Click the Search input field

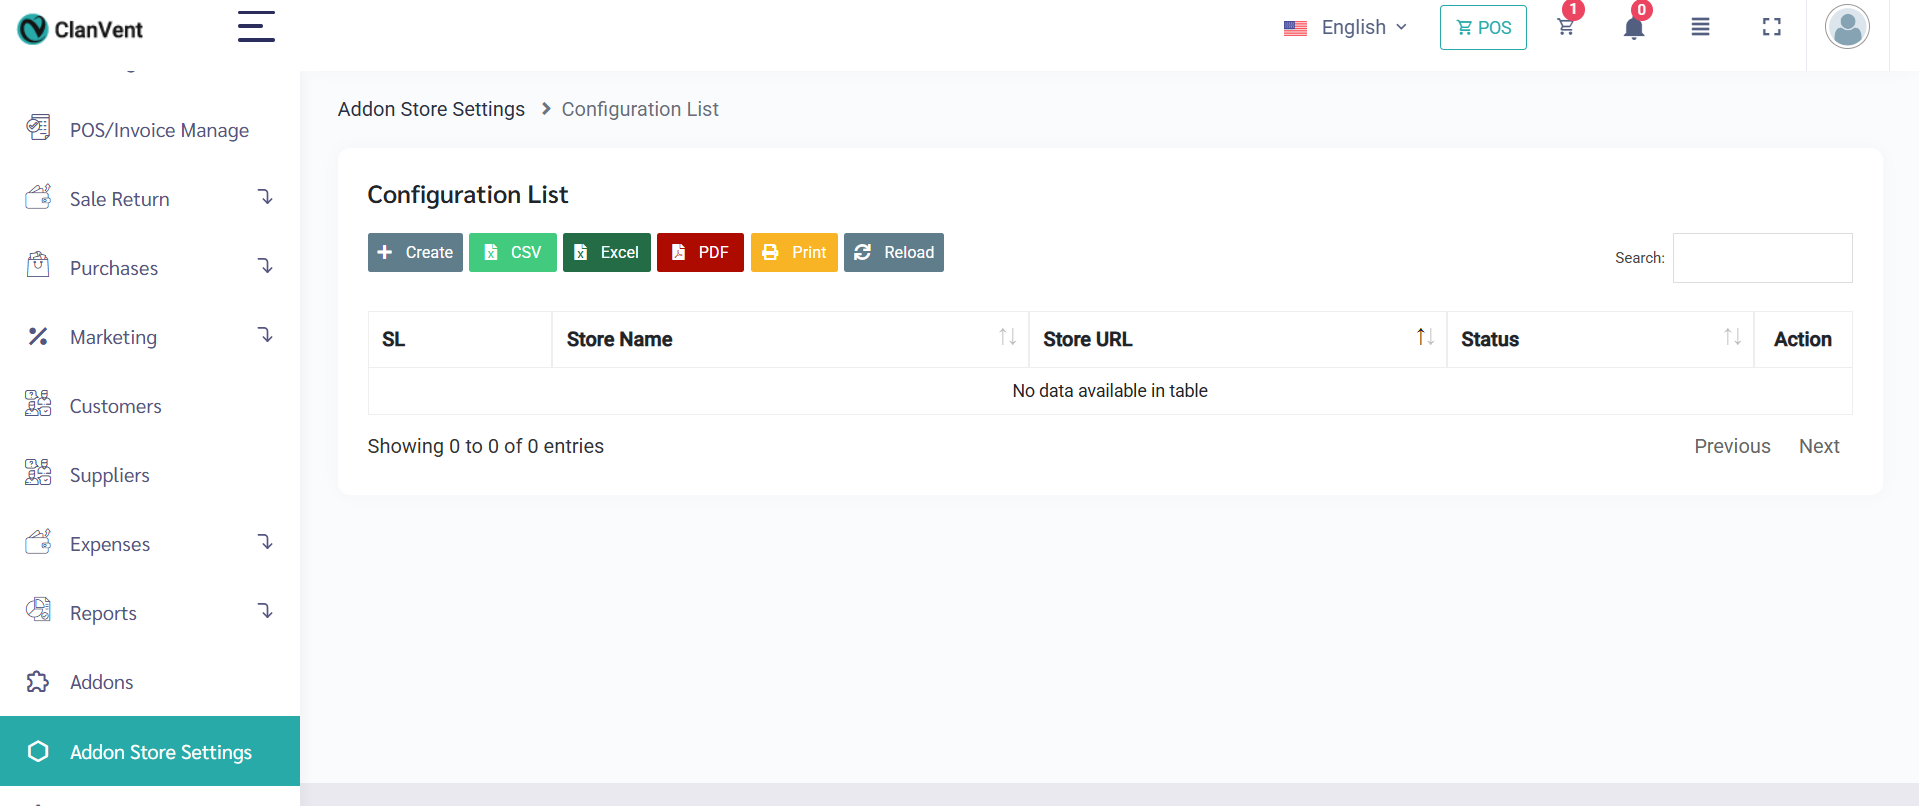pos(1762,258)
